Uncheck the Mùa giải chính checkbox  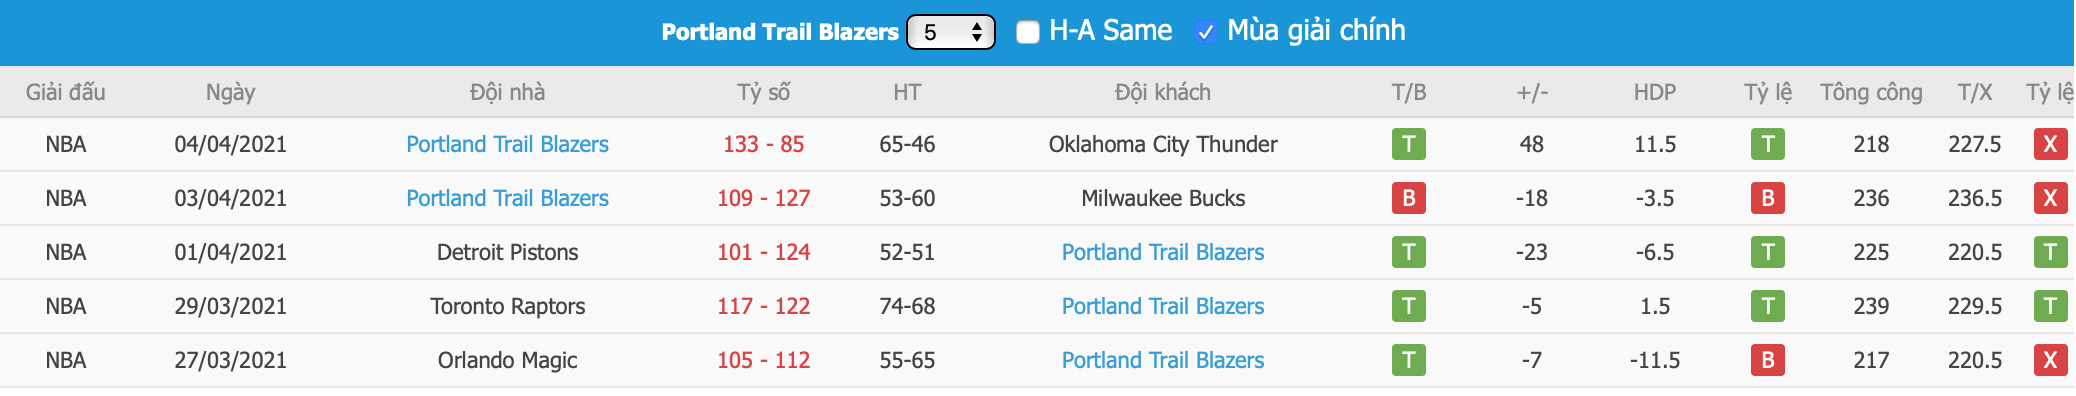[1206, 32]
